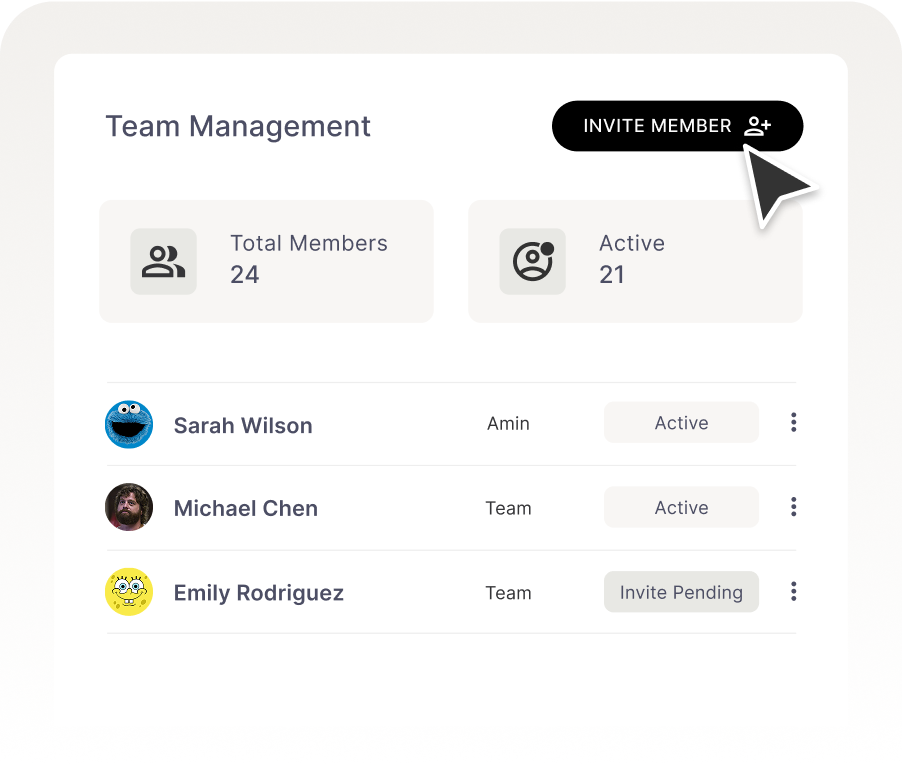Click Sarah Wilson's Active status badge
902x764 pixels.
click(x=681, y=423)
